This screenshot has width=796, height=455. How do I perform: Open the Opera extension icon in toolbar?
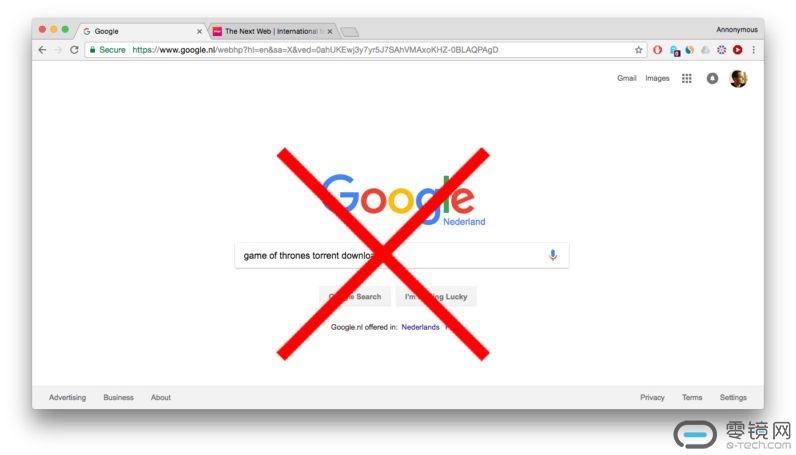point(657,50)
